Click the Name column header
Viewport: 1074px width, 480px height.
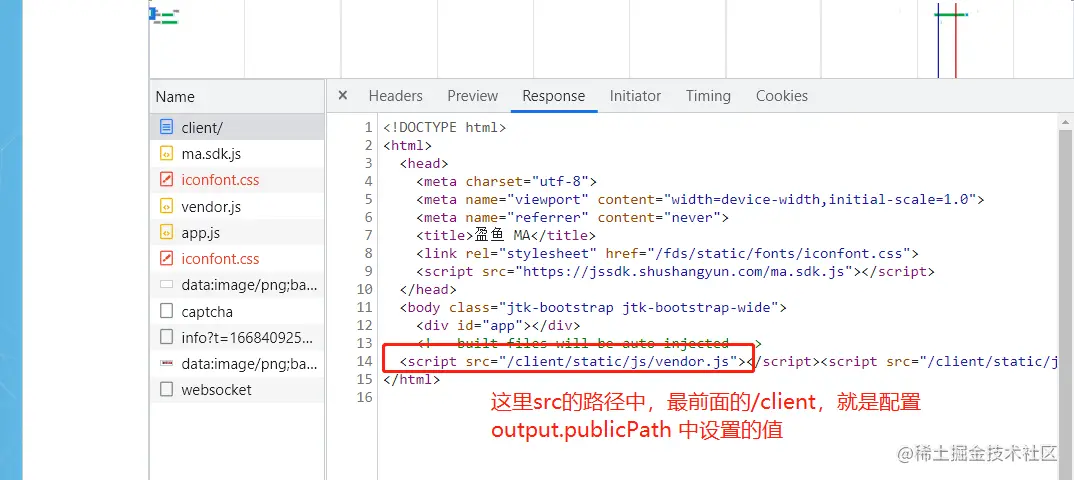pos(237,97)
